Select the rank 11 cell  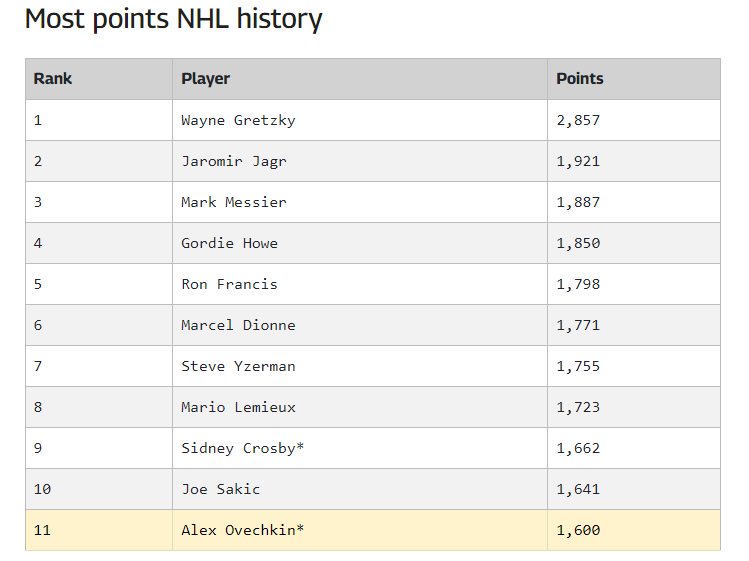tap(99, 530)
